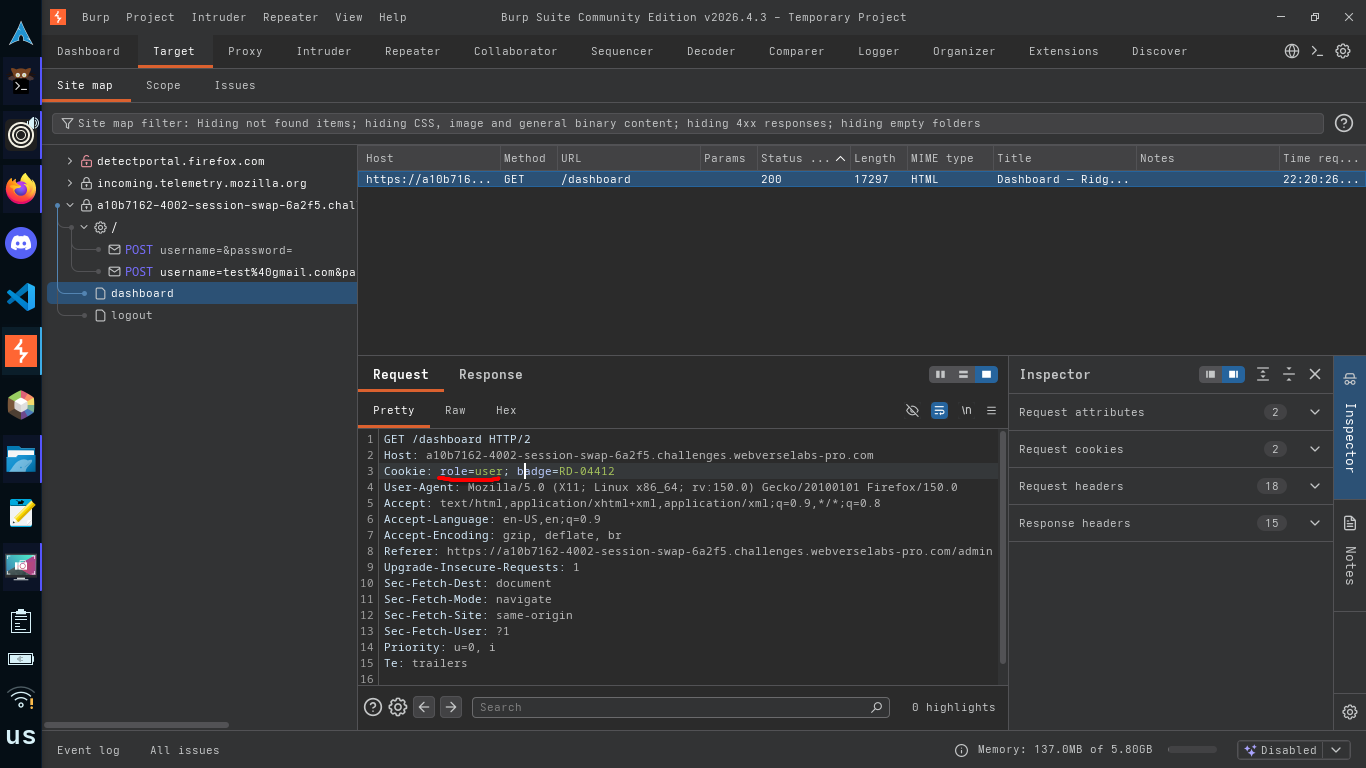Image resolution: width=1366 pixels, height=768 pixels.
Task: Select second Inspector layout toggle
Action: tap(1234, 374)
